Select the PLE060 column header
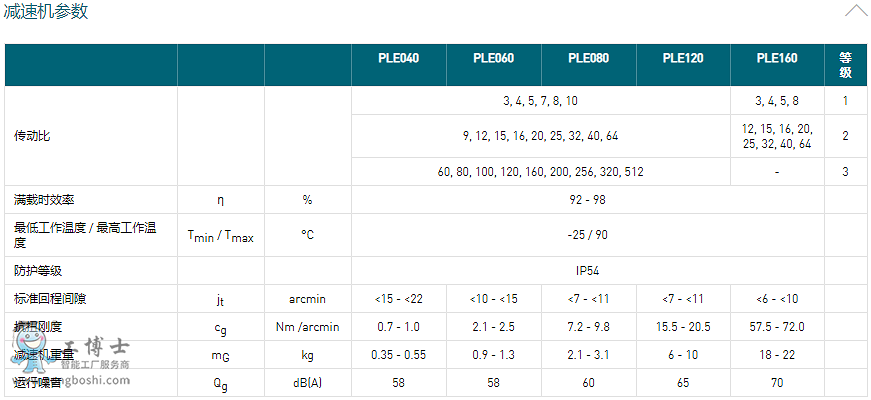Image resolution: width=871 pixels, height=400 pixels. (493, 59)
